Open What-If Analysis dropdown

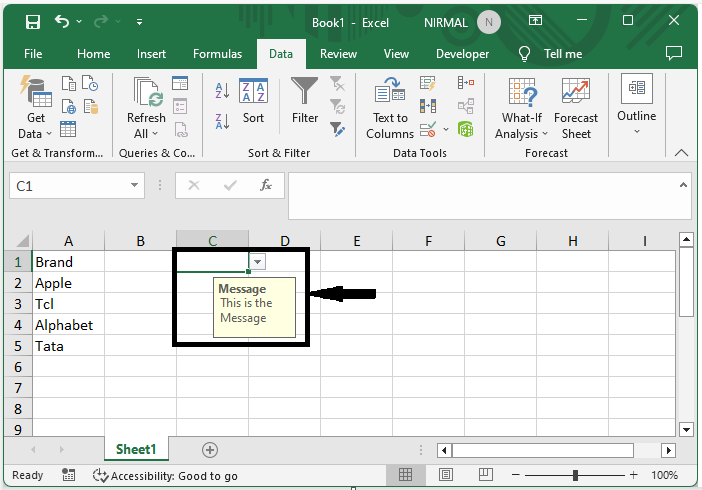[x=522, y=107]
